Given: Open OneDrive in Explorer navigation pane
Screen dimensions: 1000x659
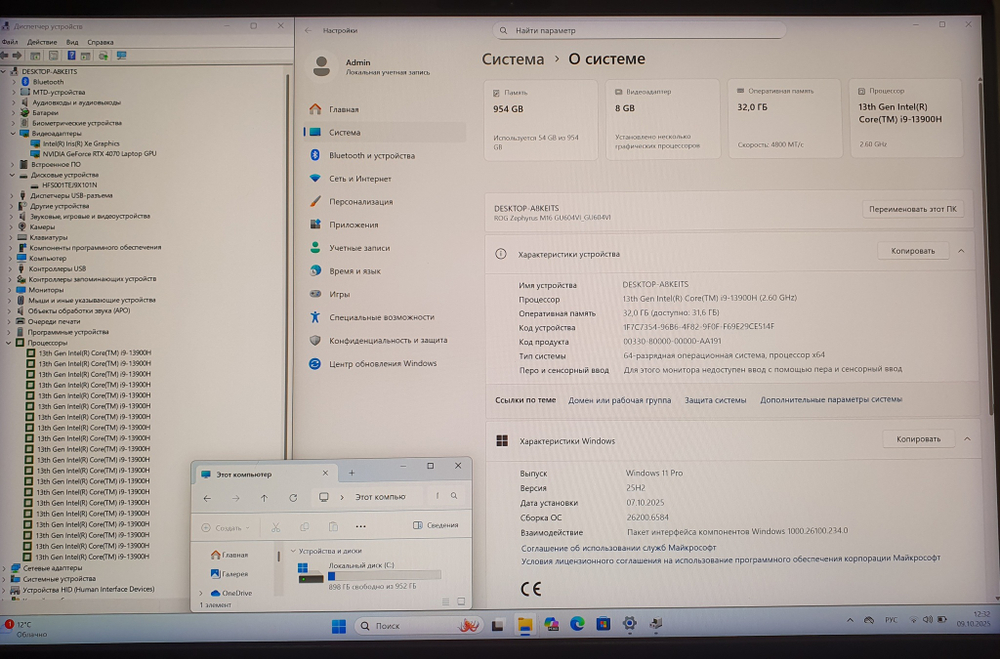Looking at the screenshot, I should (x=236, y=593).
